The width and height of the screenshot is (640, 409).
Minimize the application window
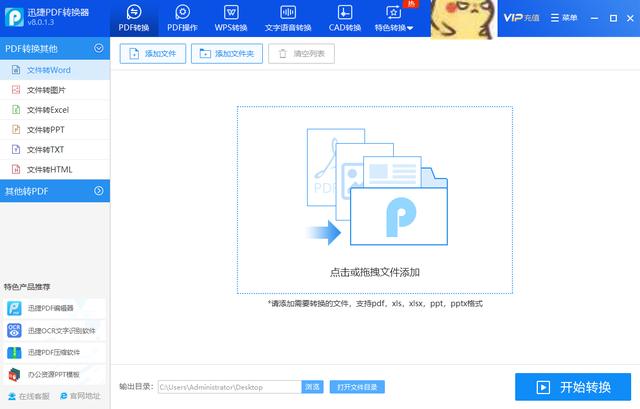594,18
